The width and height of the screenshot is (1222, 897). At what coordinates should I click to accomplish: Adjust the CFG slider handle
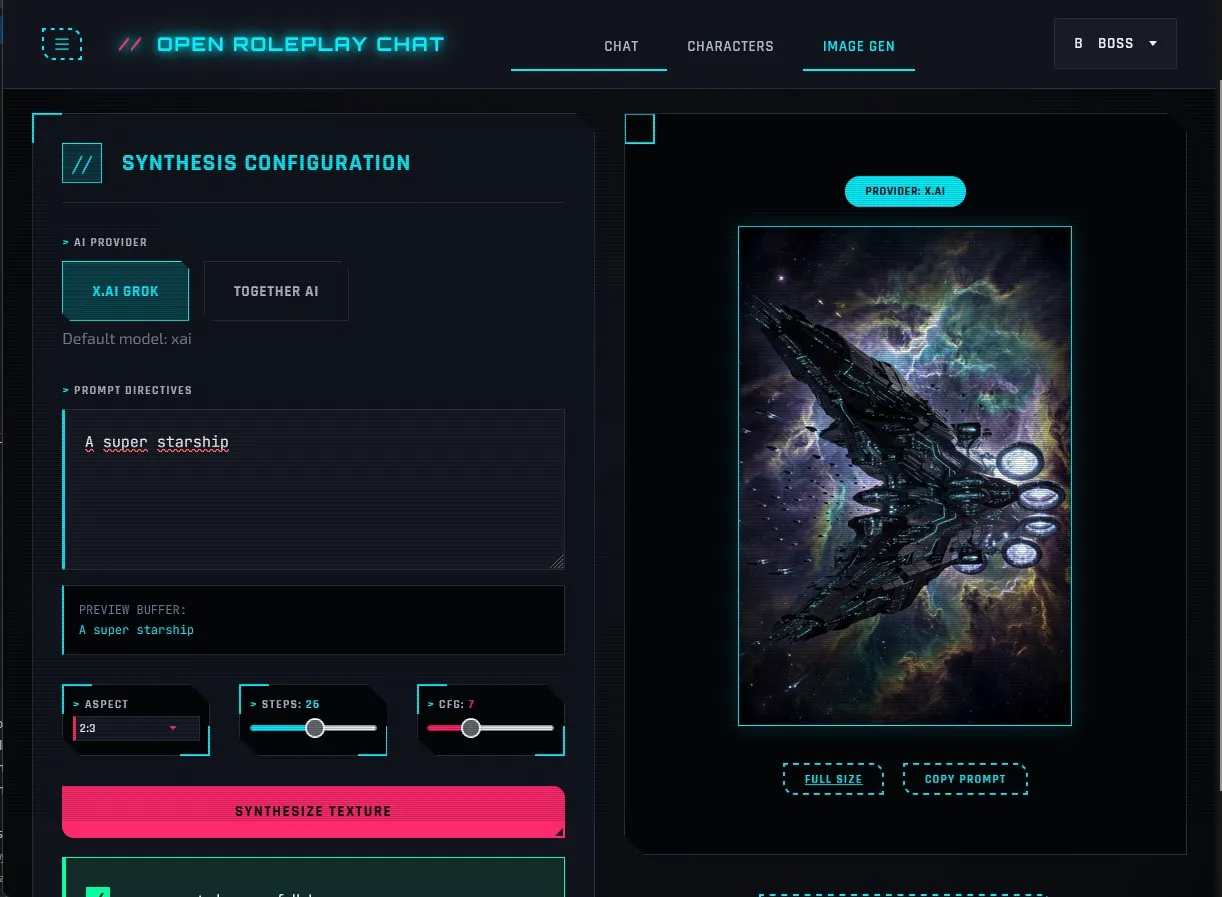[471, 728]
